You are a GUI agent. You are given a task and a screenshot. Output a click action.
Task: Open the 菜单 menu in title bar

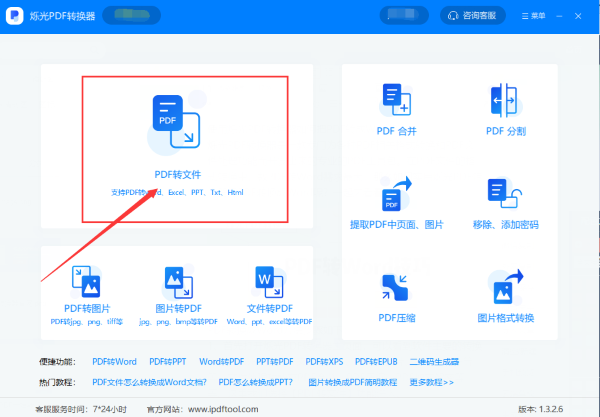click(533, 16)
